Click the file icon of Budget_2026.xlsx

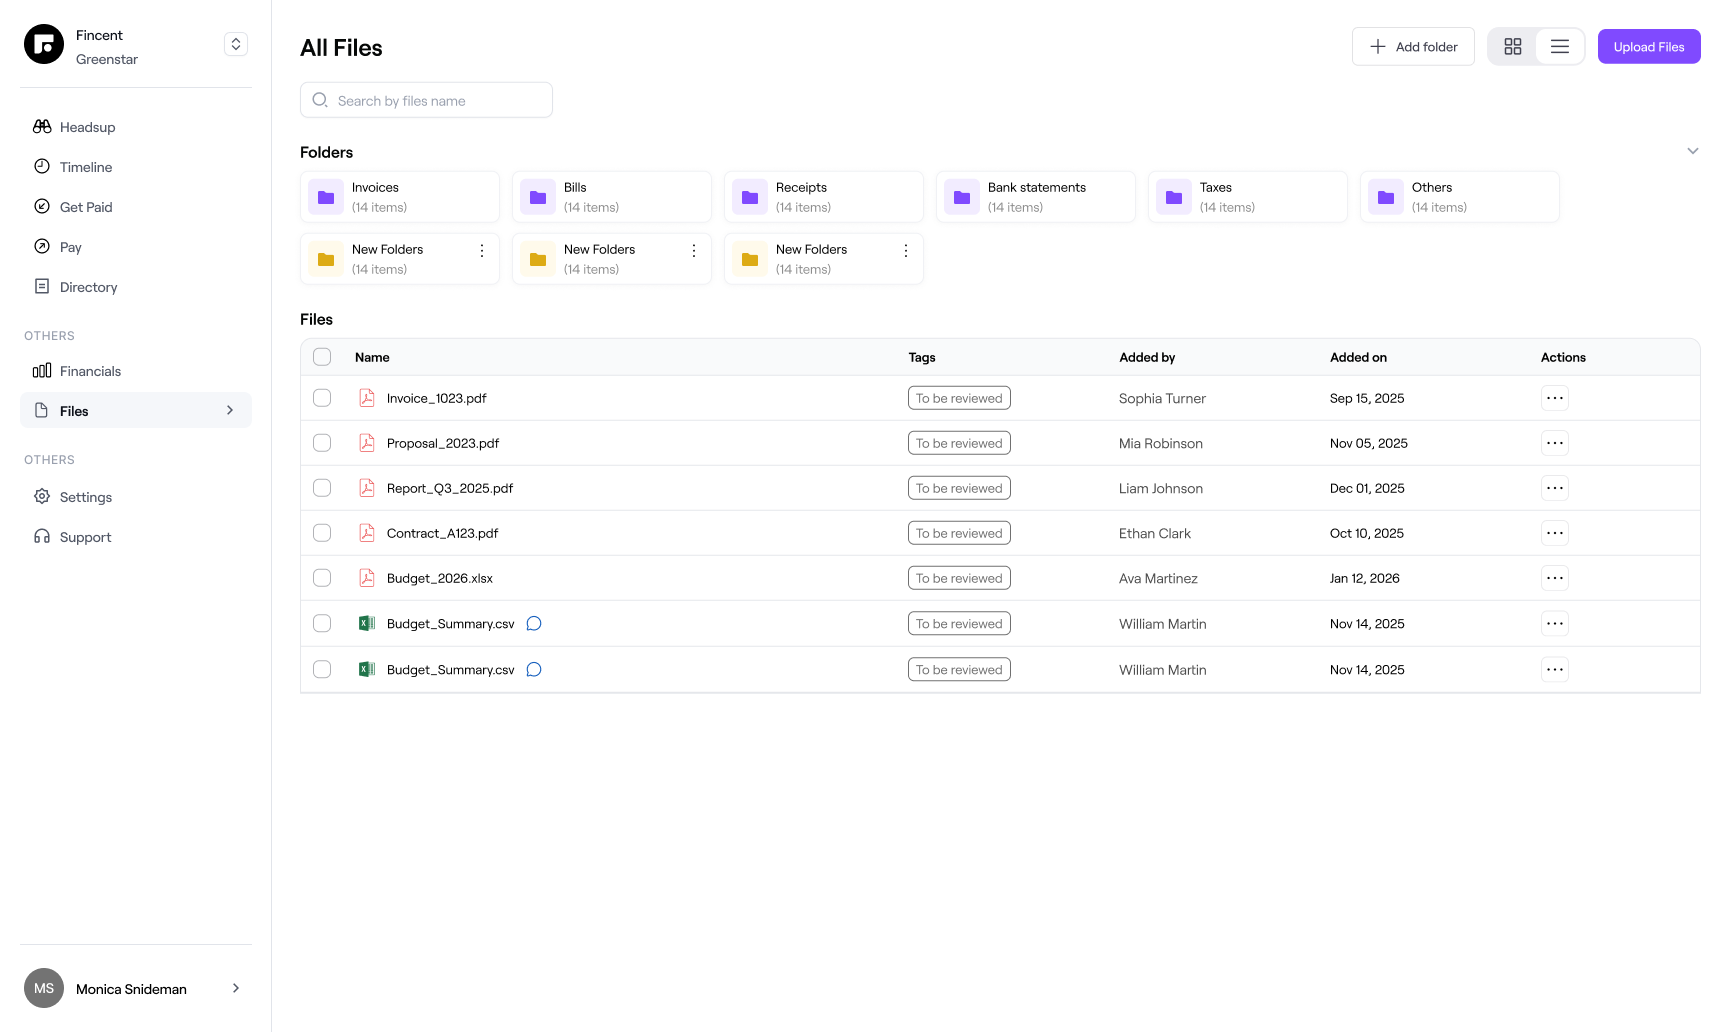367,578
